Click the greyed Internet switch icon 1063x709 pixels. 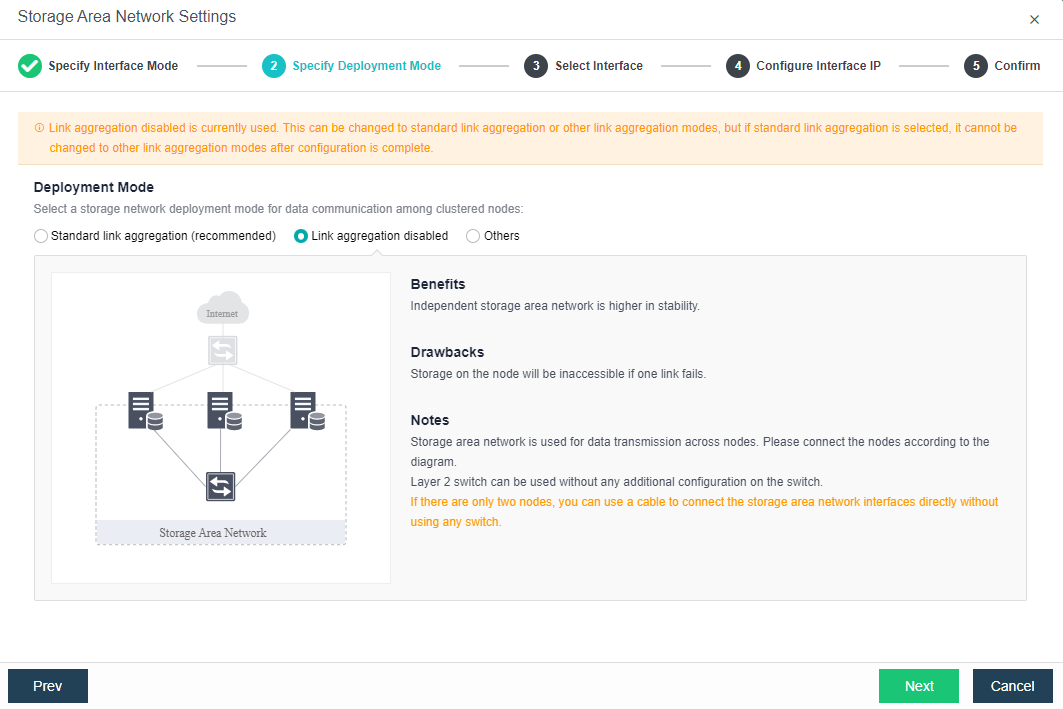point(222,351)
